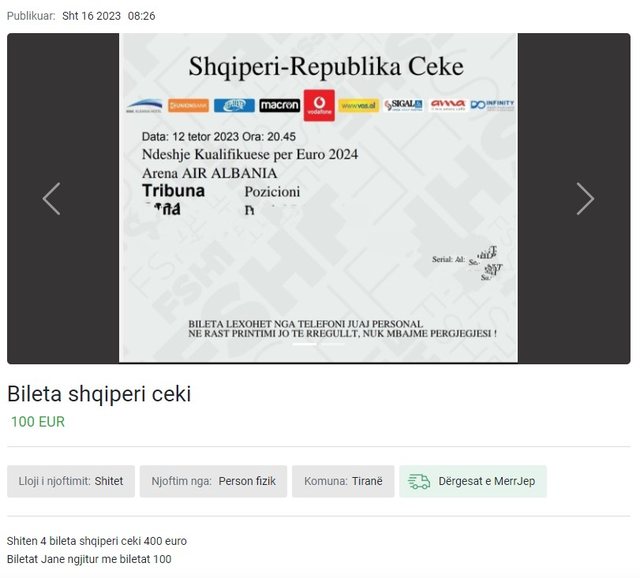
Task: Go to the previous image with left chevron
Action: pos(52,199)
